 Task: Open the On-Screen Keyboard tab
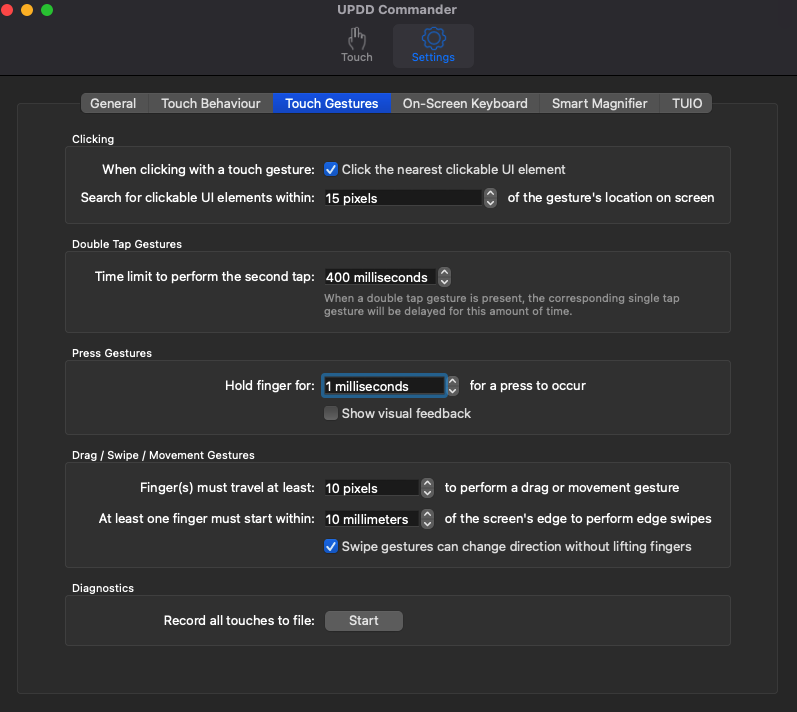point(465,103)
